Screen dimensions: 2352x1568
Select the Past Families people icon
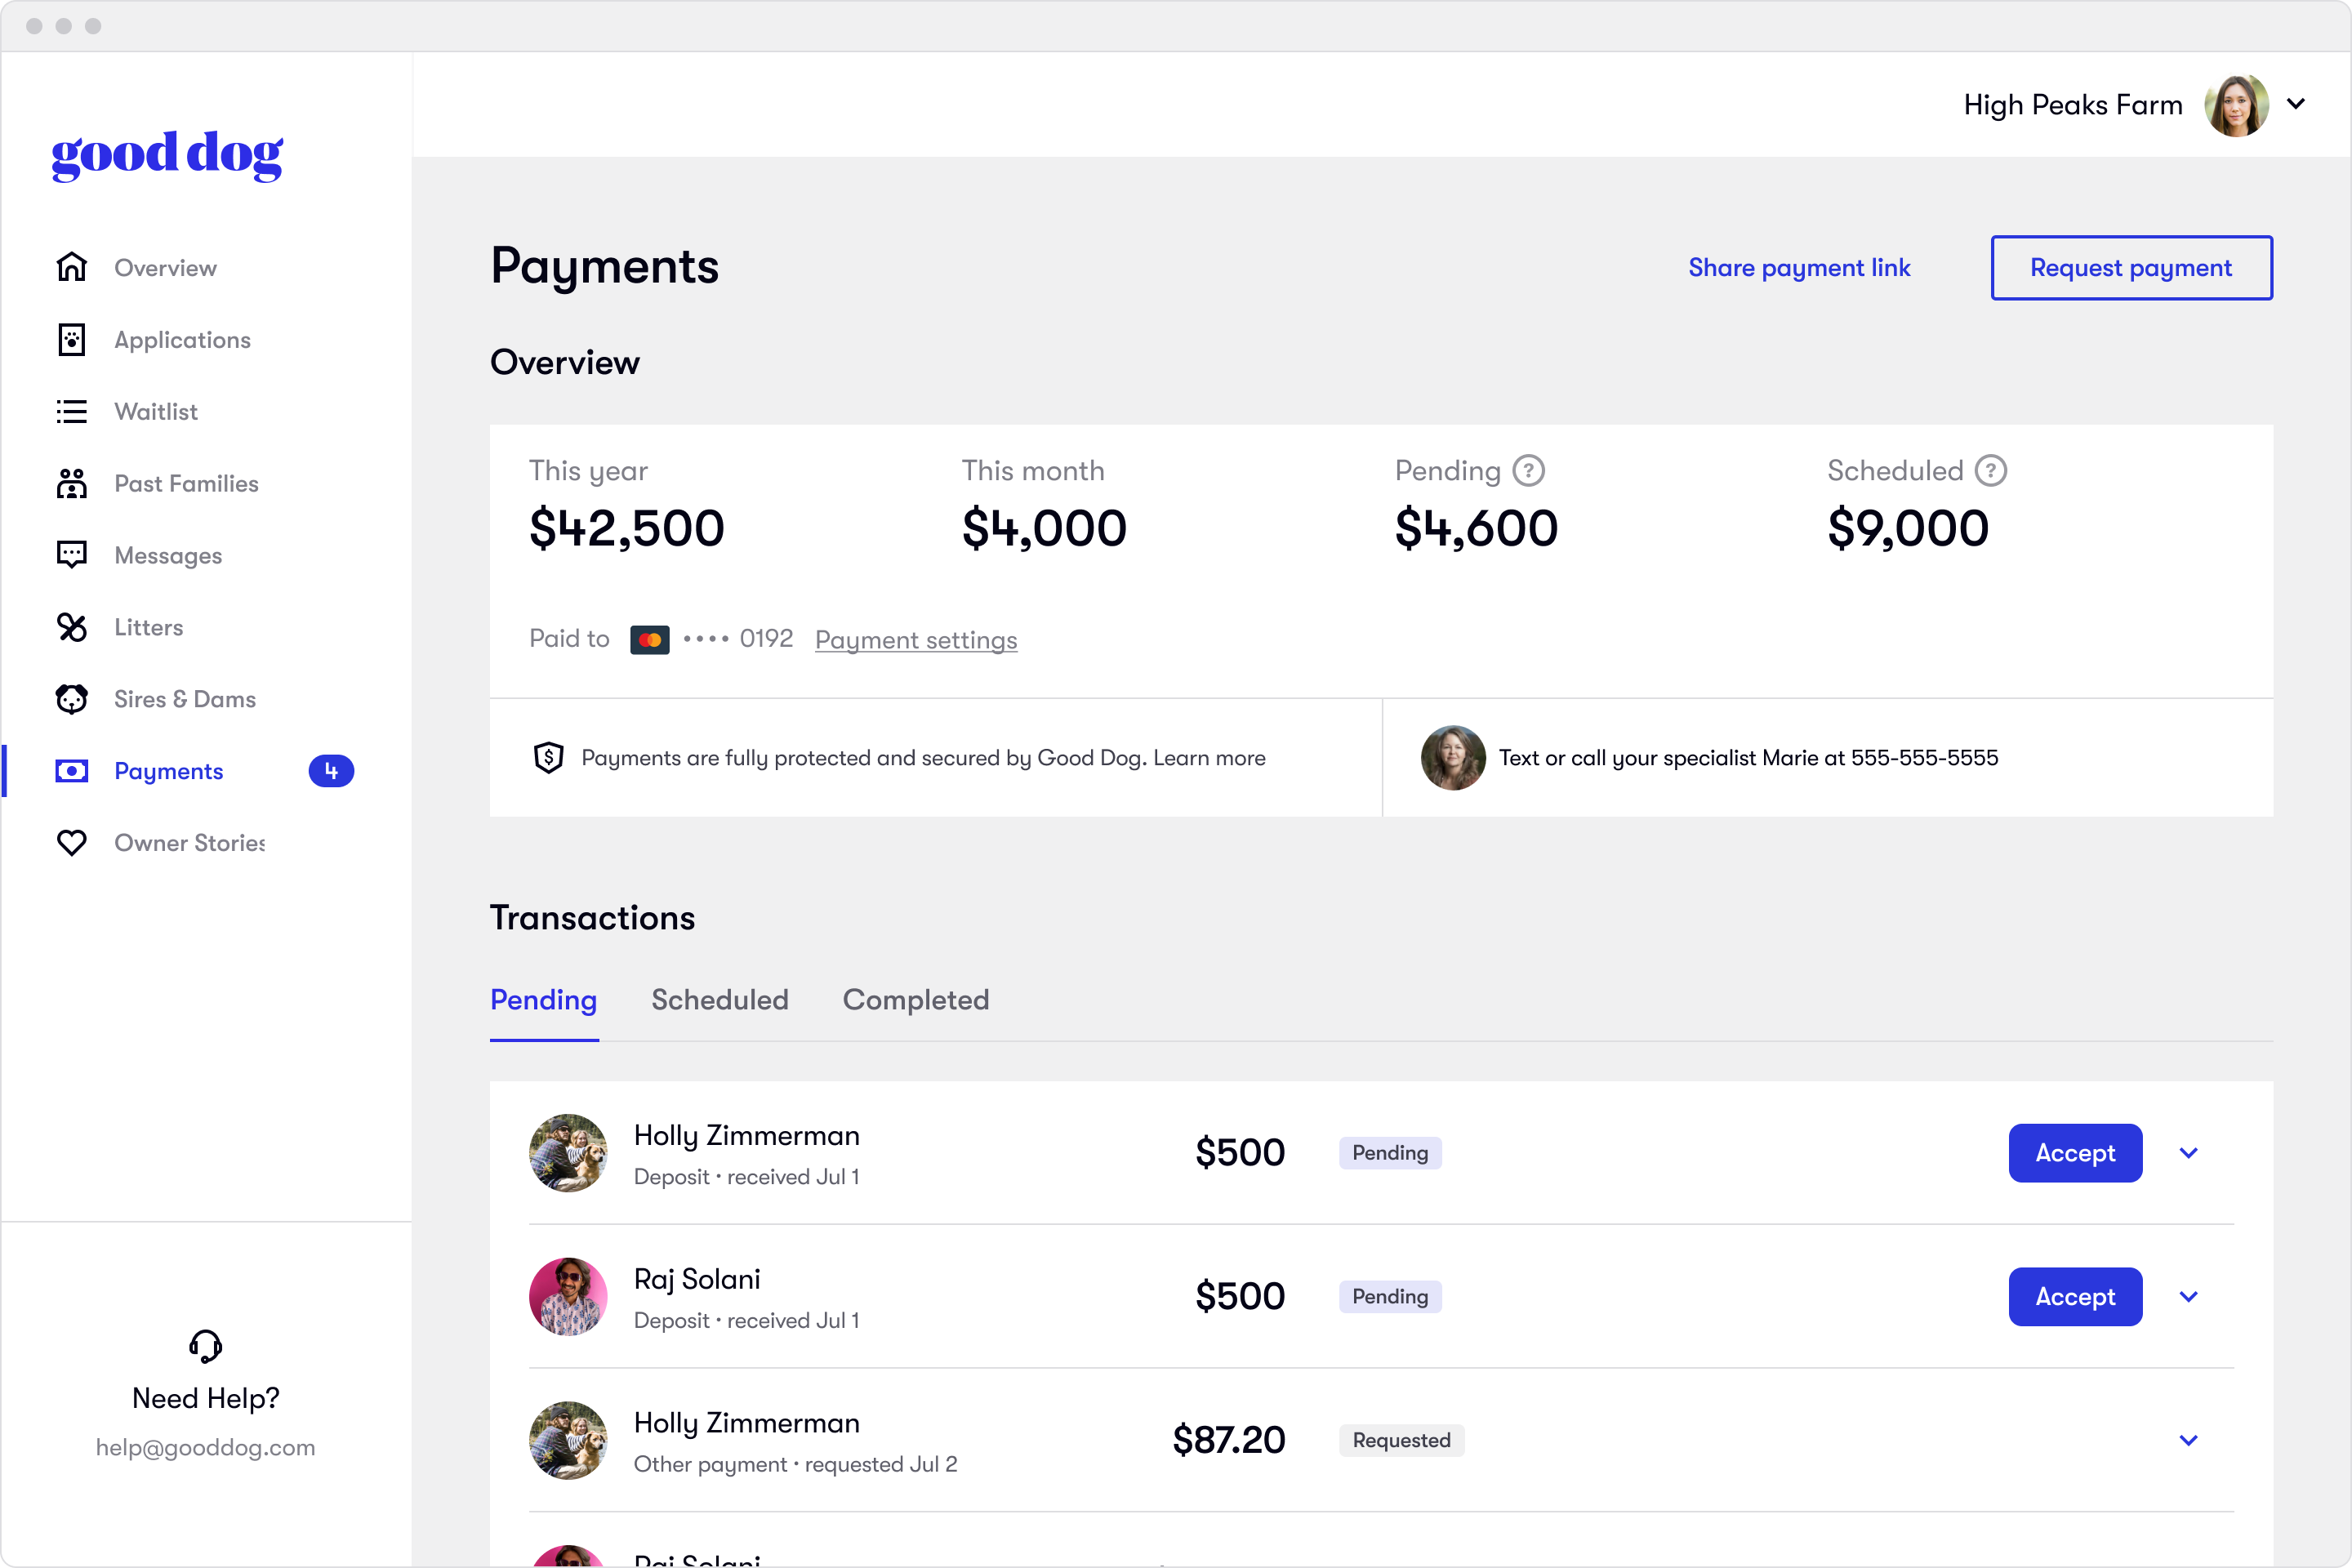(x=71, y=483)
